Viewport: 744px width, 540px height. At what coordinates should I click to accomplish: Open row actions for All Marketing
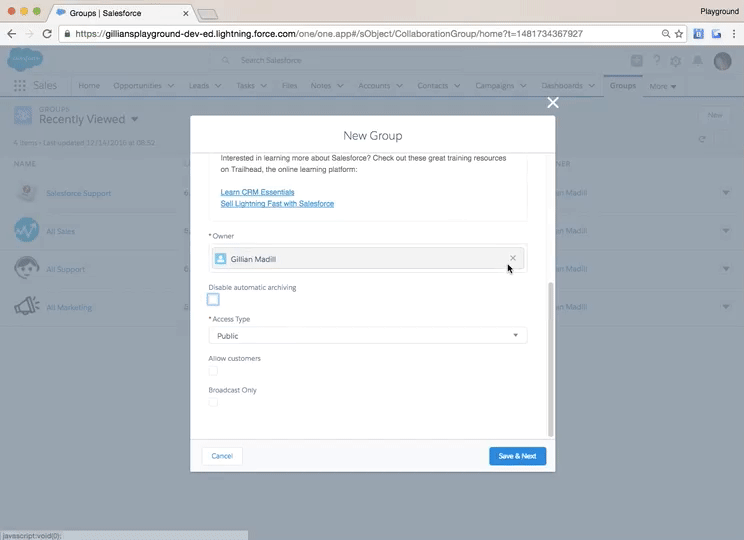(725, 307)
